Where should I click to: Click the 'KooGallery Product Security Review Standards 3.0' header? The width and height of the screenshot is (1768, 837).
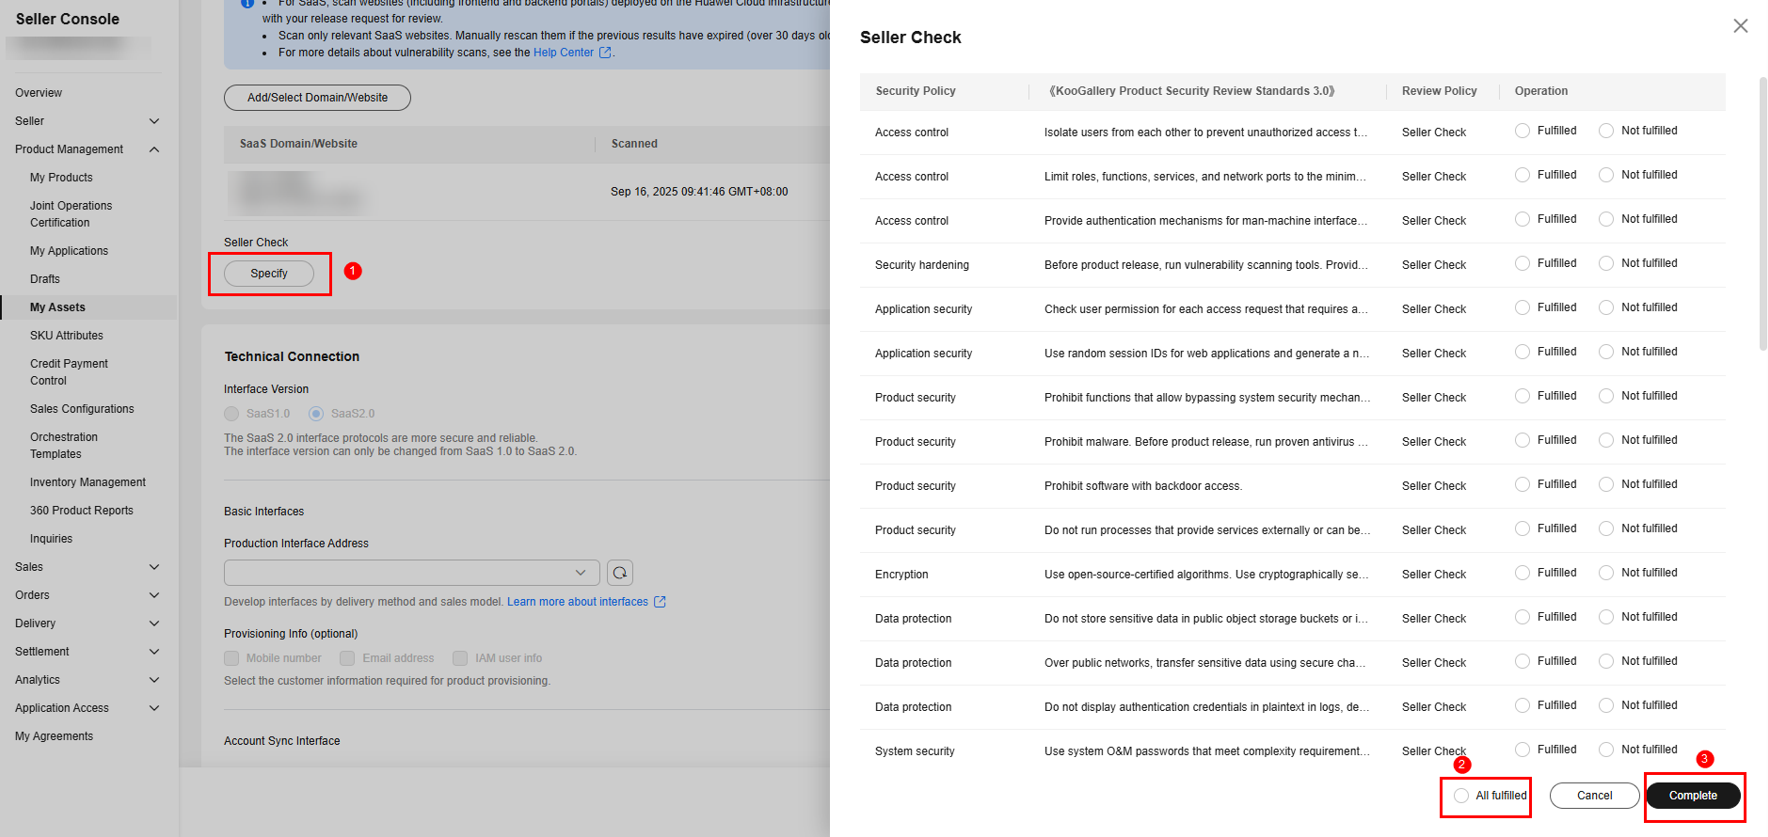pos(1191,91)
